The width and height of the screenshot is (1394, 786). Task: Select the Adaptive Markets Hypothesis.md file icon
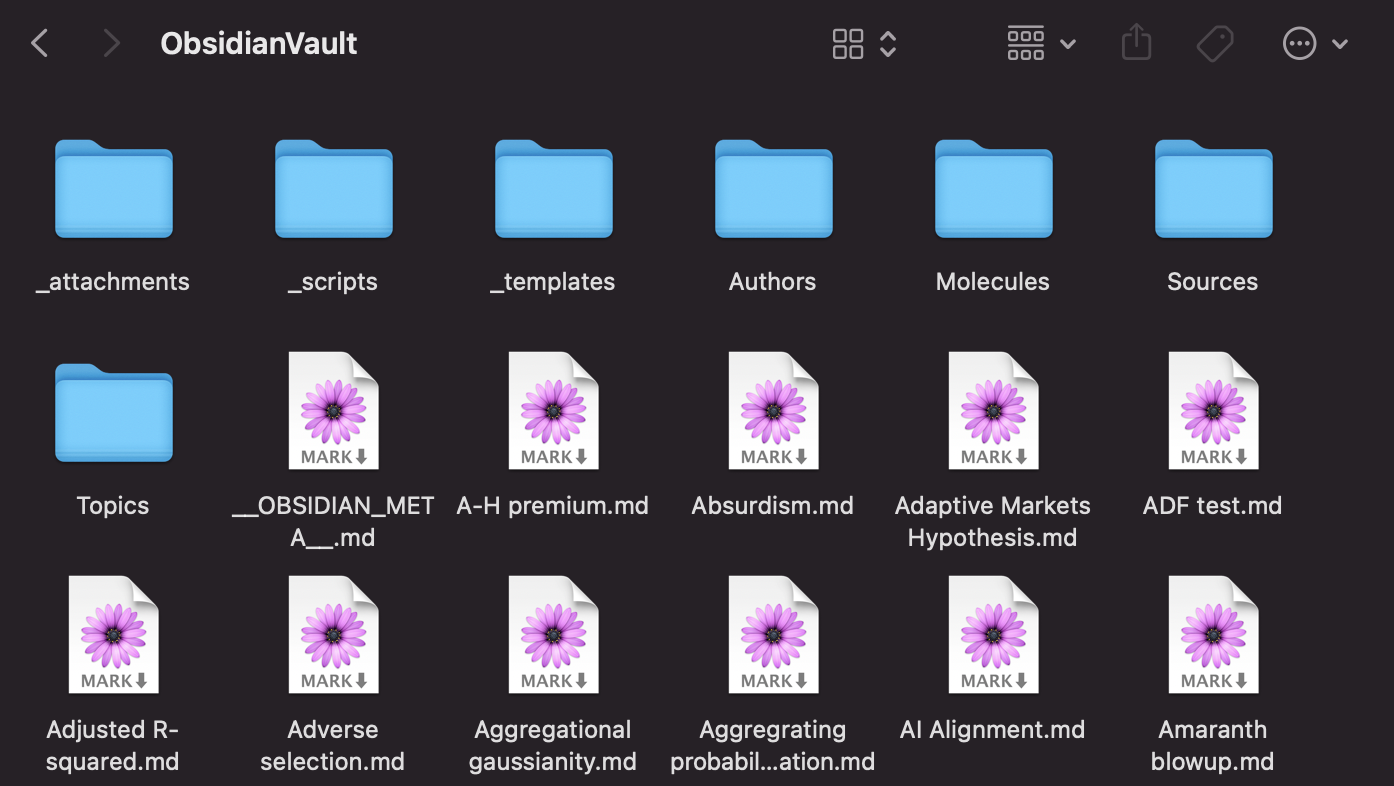(x=993, y=411)
